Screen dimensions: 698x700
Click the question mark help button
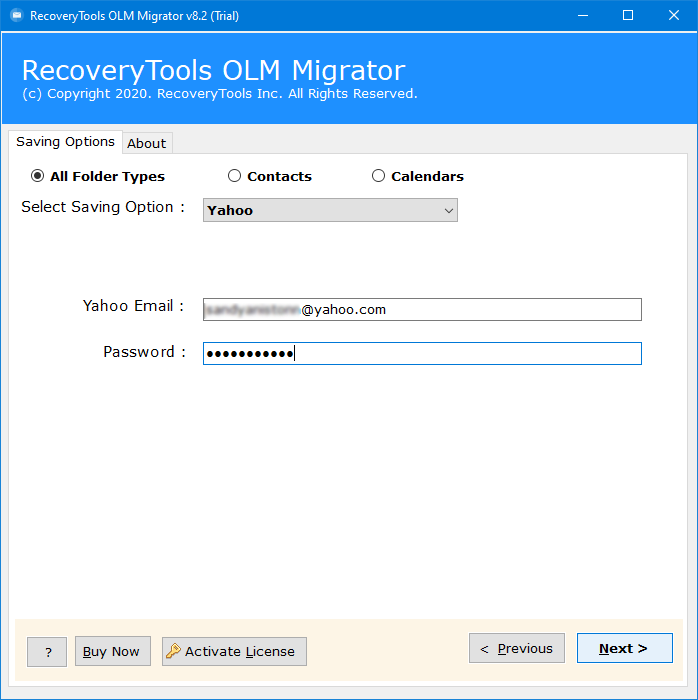coord(47,652)
